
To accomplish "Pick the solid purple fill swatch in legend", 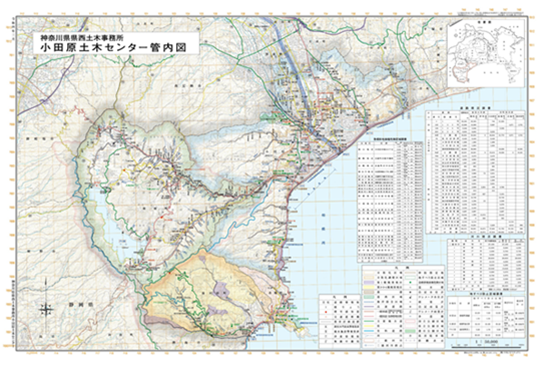I will point(369,282).
